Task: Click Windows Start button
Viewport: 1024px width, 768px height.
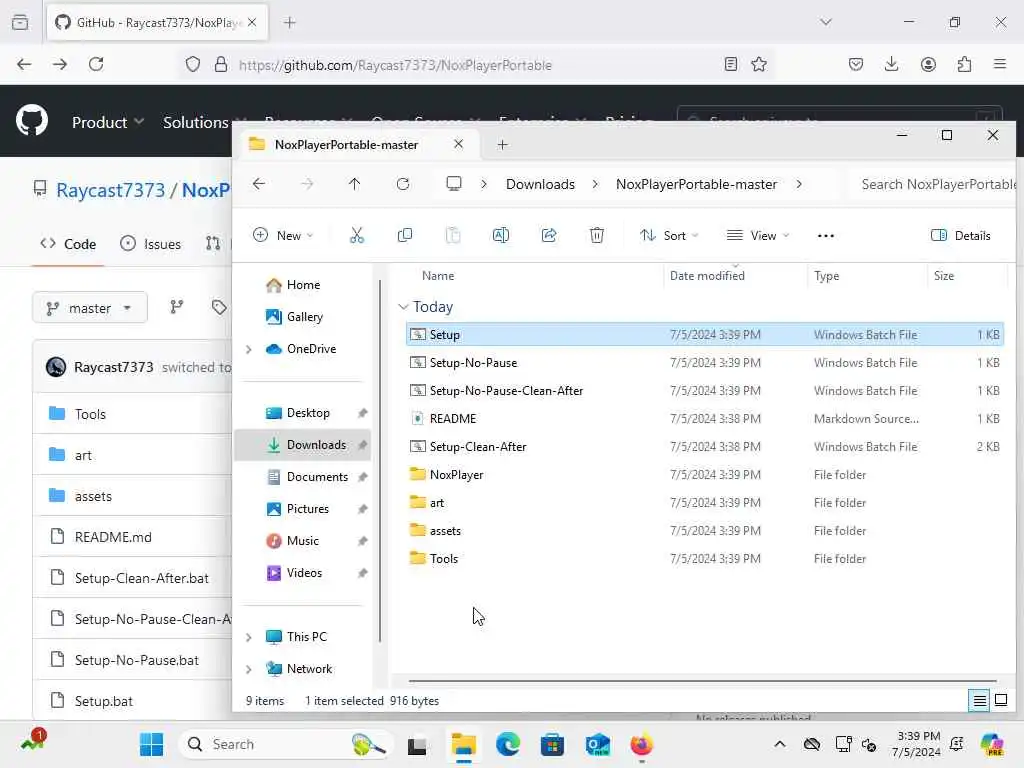Action: [152, 744]
